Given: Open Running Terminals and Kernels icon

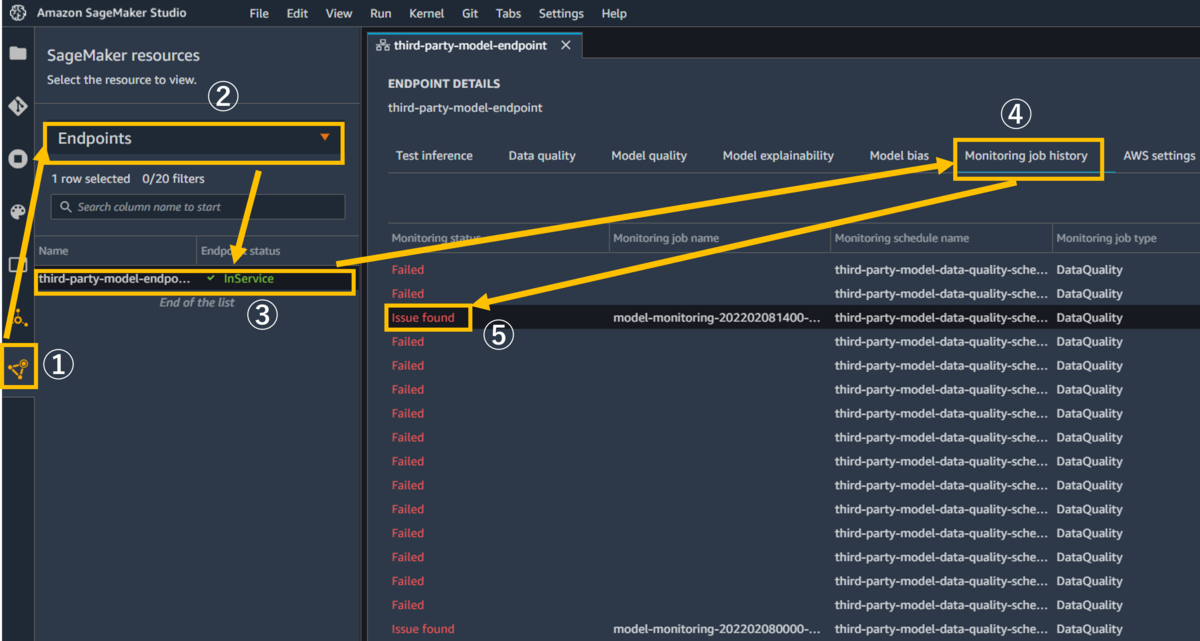Looking at the screenshot, I should 17,158.
